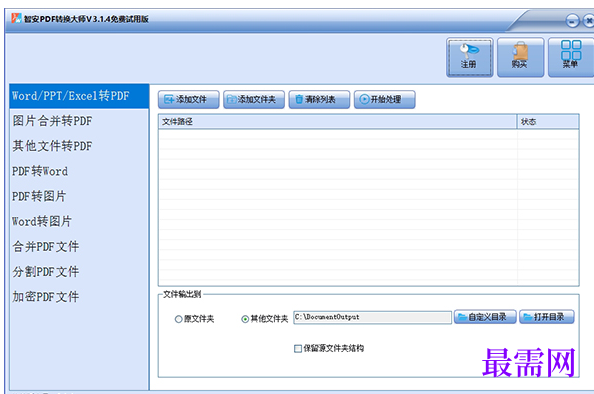594x394 pixels.
Task: Click the 注册 key icon button
Action: pos(469,57)
